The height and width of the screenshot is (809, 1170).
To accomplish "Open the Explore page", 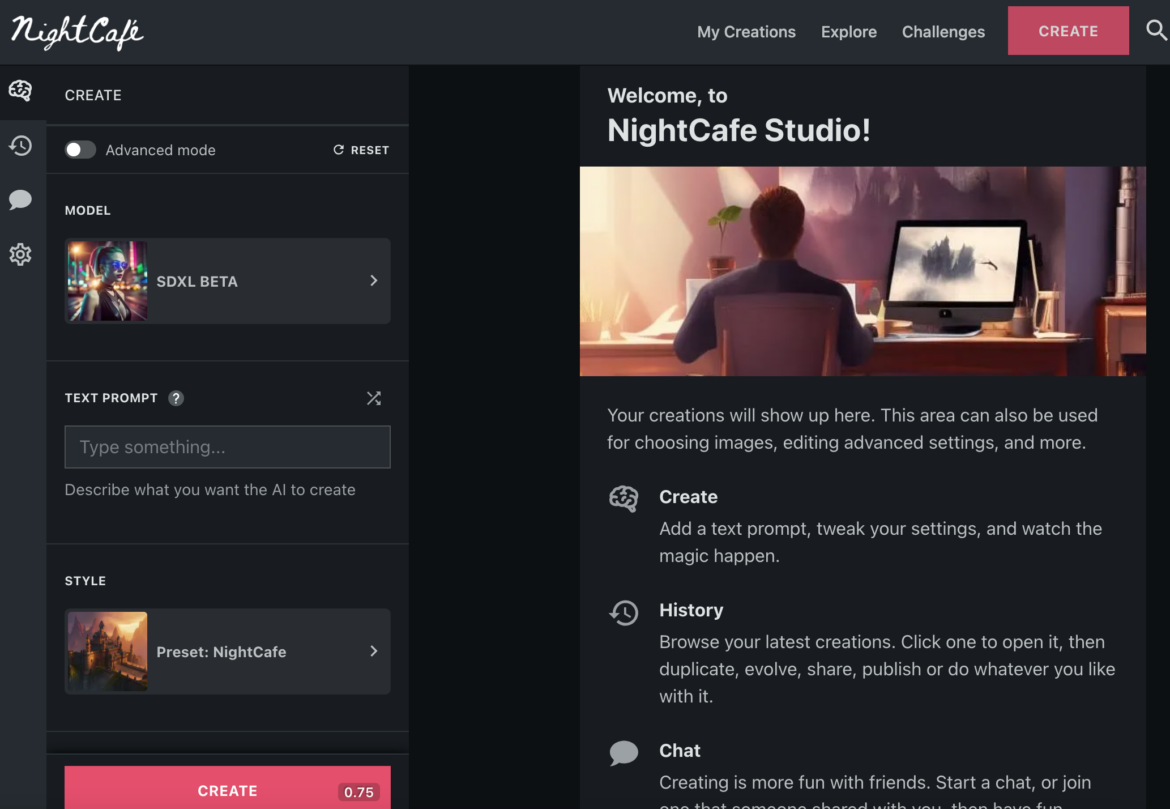I will (x=849, y=32).
